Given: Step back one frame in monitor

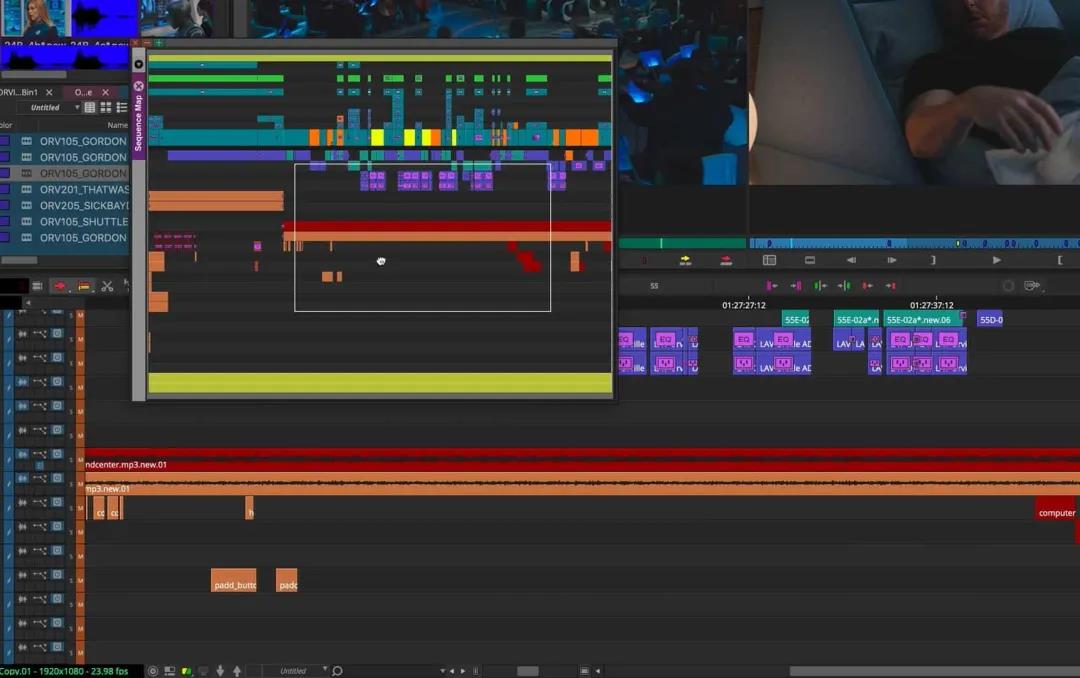Looking at the screenshot, I should [851, 260].
